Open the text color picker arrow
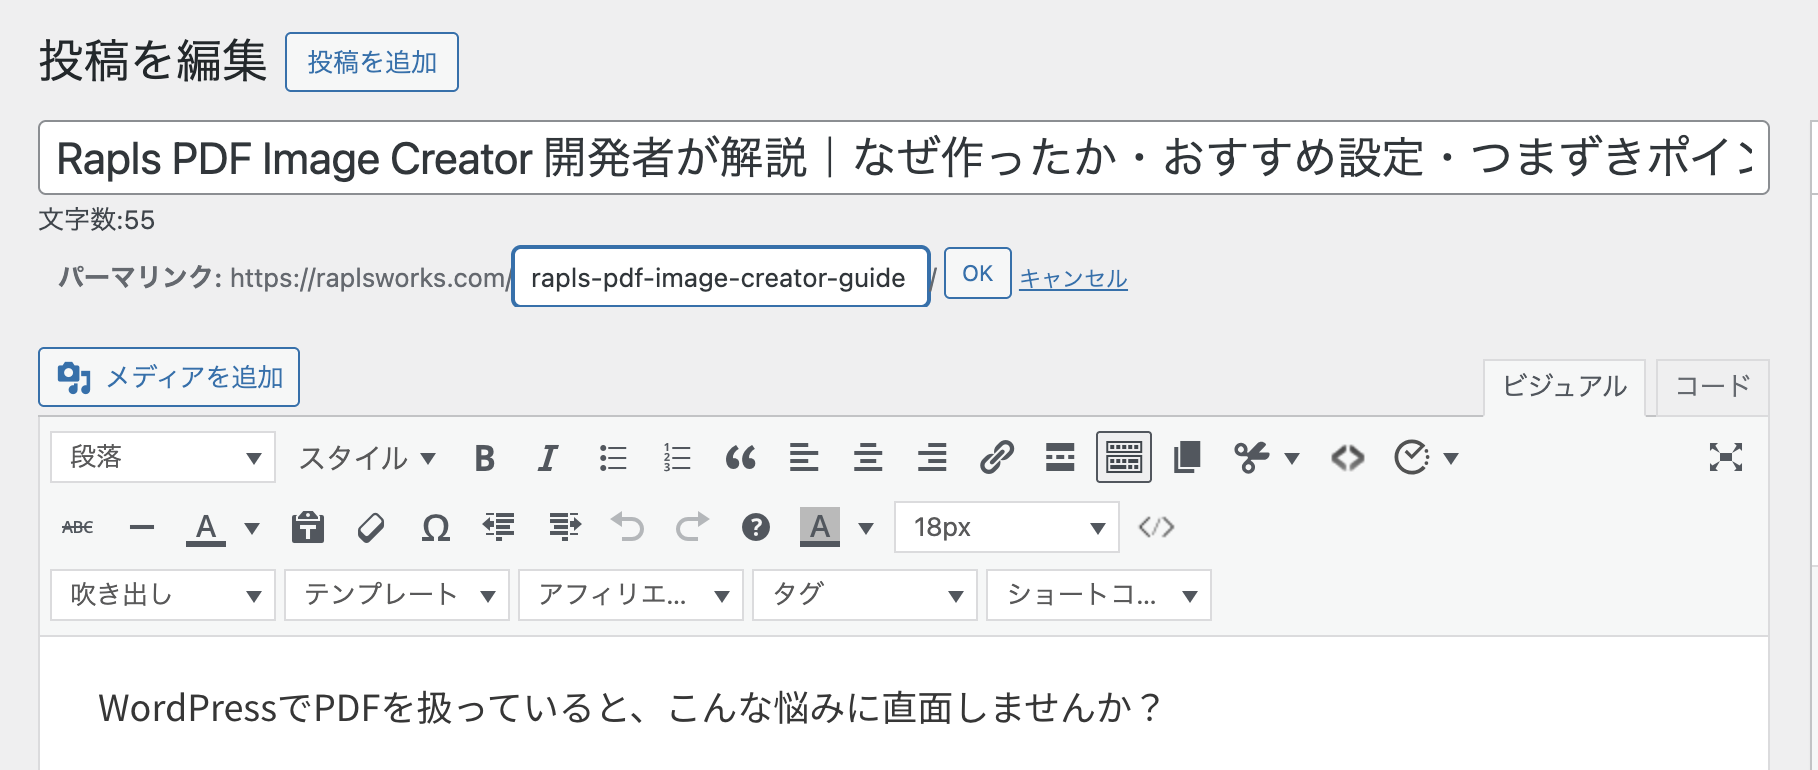This screenshot has width=1818, height=770. tap(252, 527)
